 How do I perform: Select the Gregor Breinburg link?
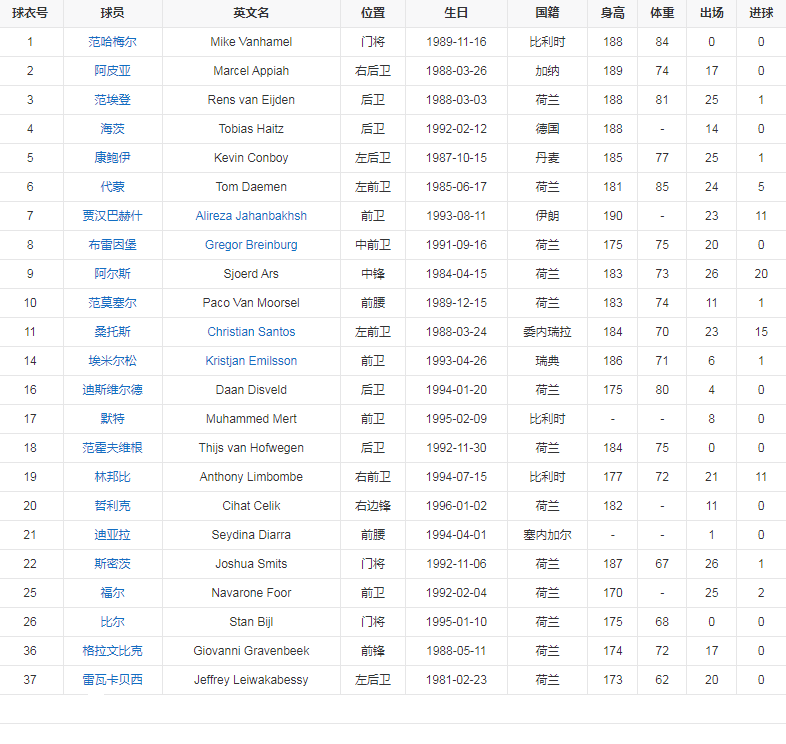click(251, 245)
